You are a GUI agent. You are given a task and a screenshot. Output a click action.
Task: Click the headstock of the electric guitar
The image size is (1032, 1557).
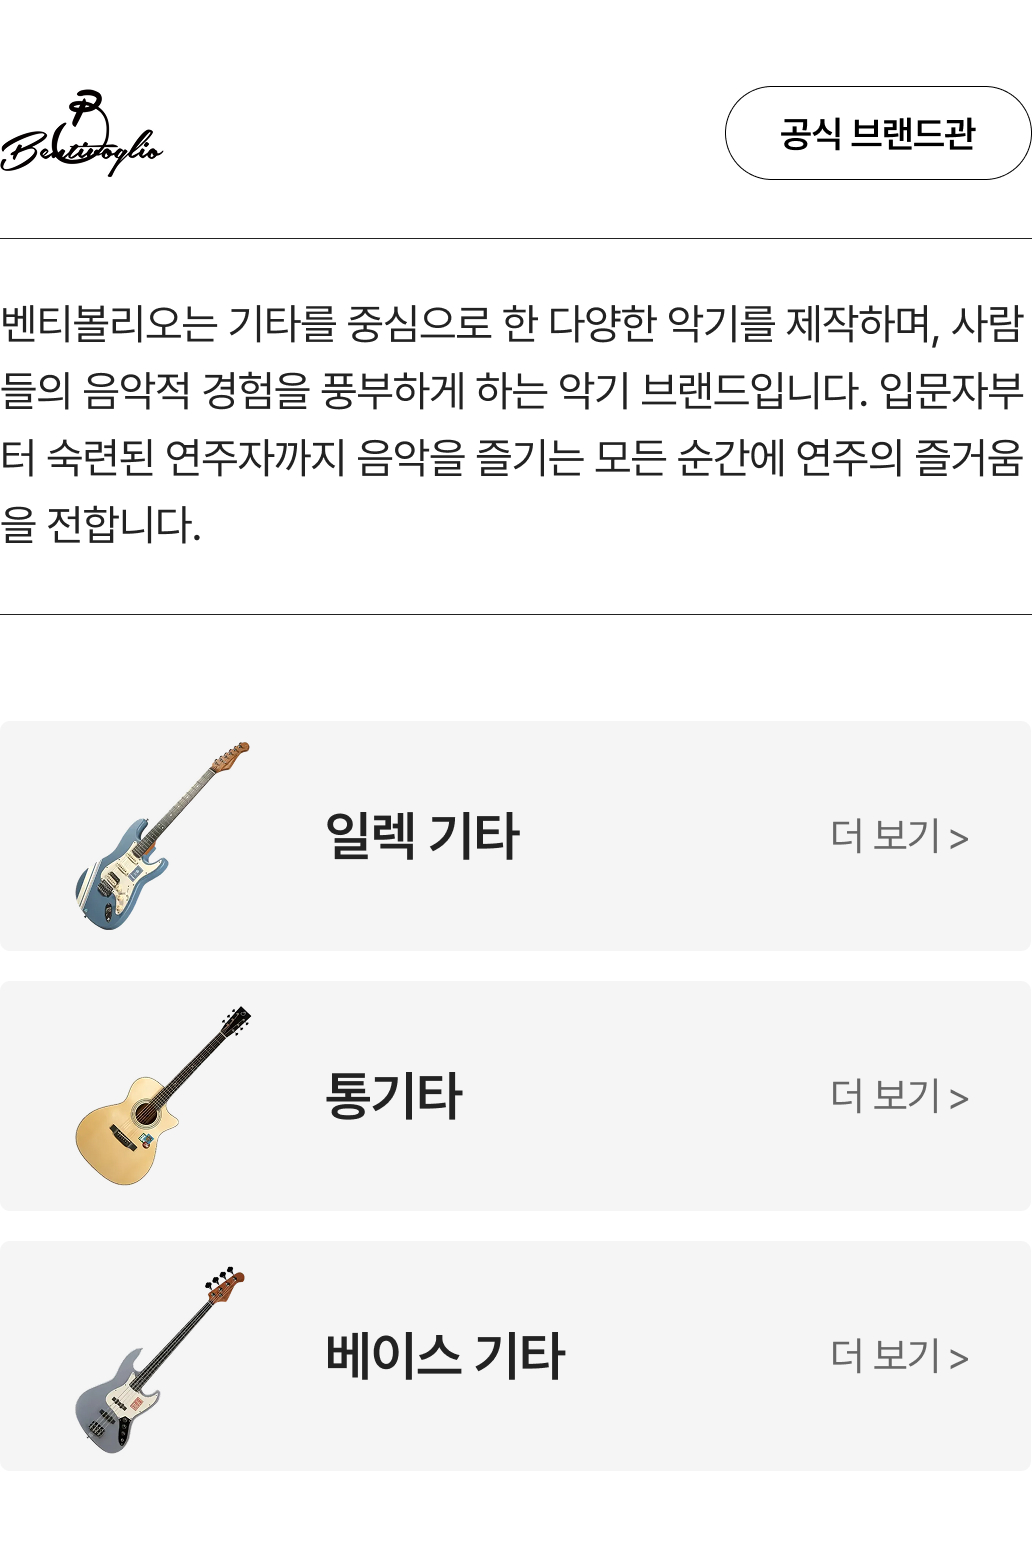231,756
